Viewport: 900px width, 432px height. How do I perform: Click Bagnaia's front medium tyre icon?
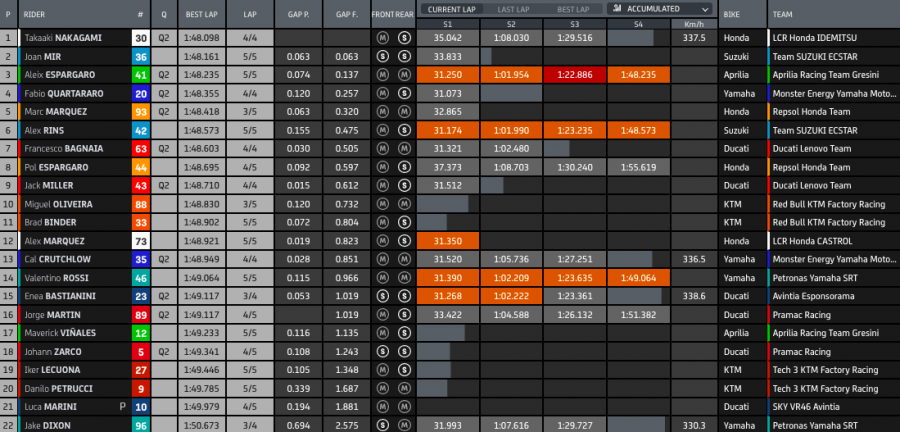tap(382, 148)
